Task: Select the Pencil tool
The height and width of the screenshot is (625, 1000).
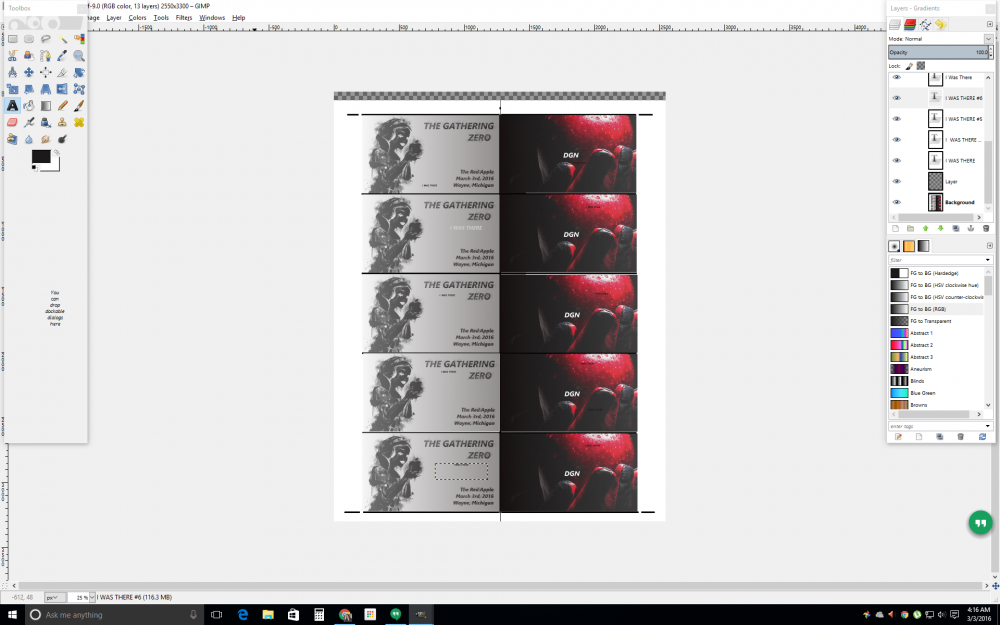Action: (62, 106)
